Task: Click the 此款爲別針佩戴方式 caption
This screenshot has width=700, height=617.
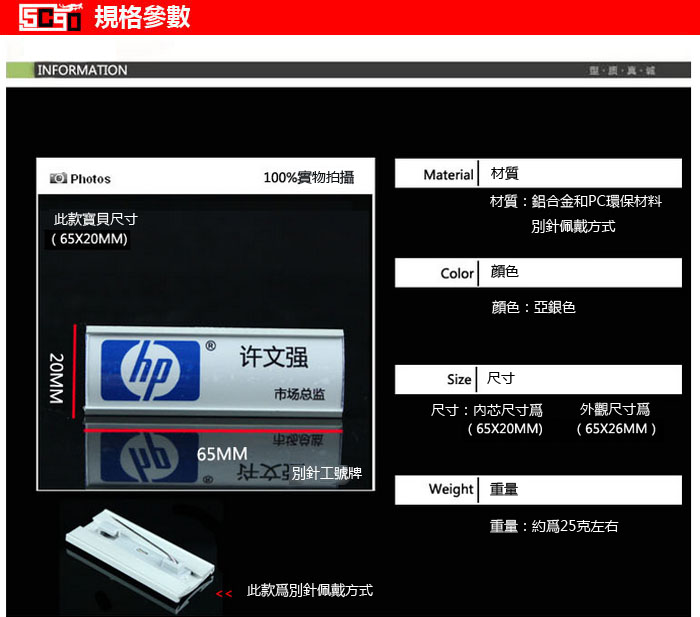Action: tap(310, 591)
